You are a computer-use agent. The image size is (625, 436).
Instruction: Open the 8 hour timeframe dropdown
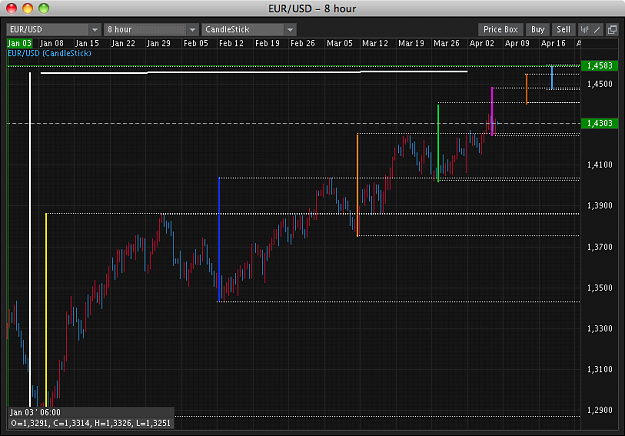151,29
